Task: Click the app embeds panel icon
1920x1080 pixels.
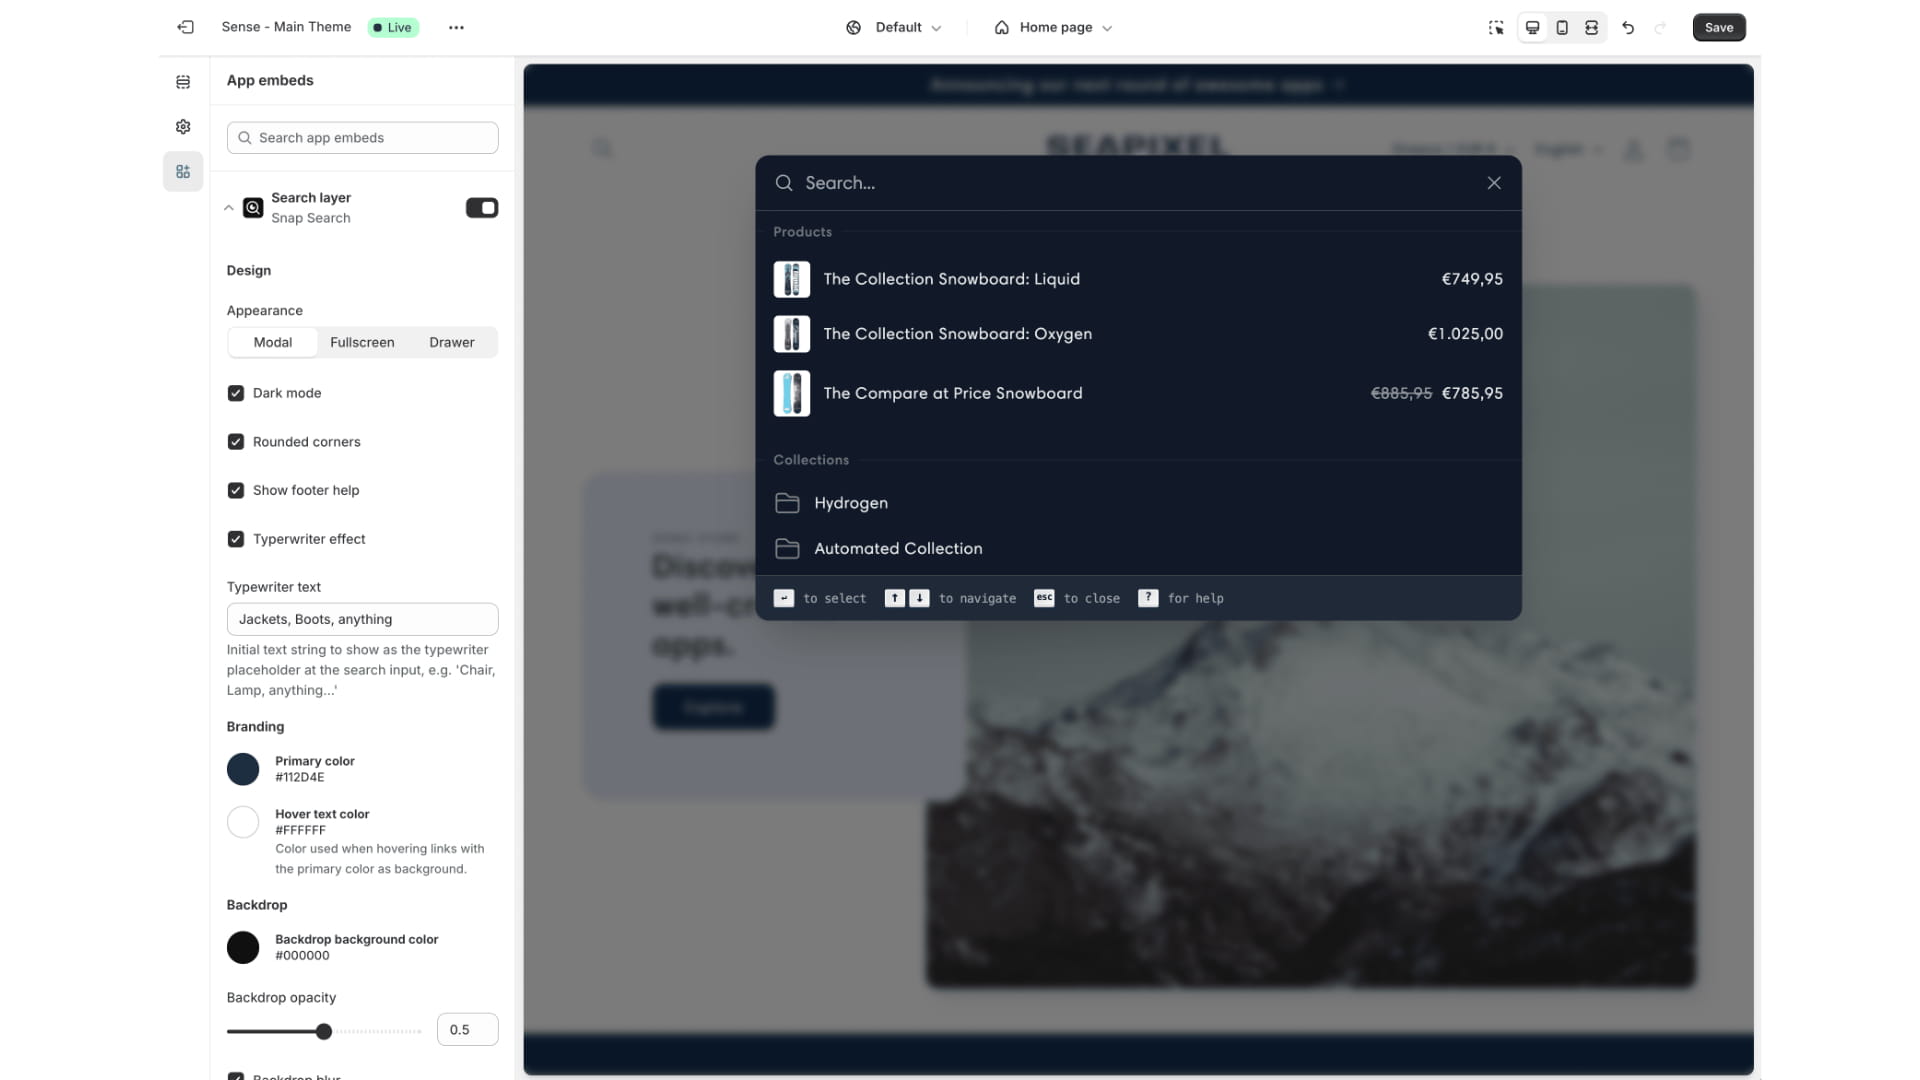Action: click(x=183, y=171)
